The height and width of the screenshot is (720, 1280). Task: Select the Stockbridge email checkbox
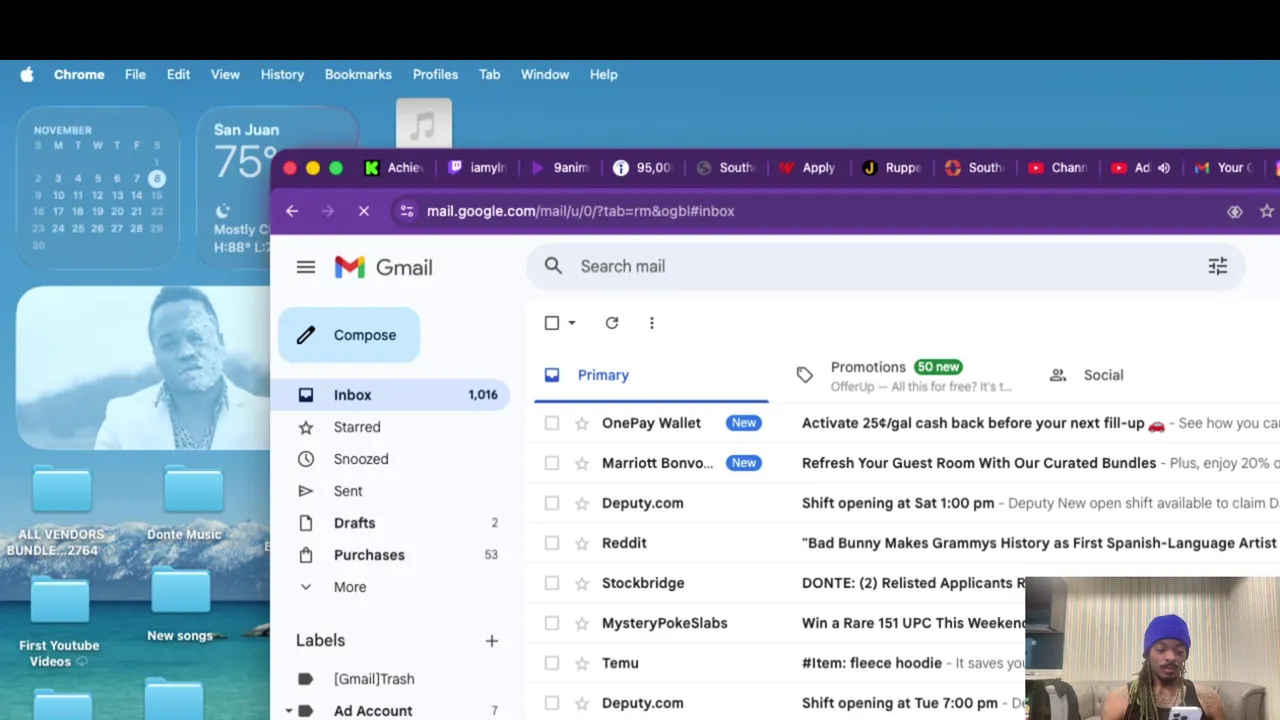point(552,583)
